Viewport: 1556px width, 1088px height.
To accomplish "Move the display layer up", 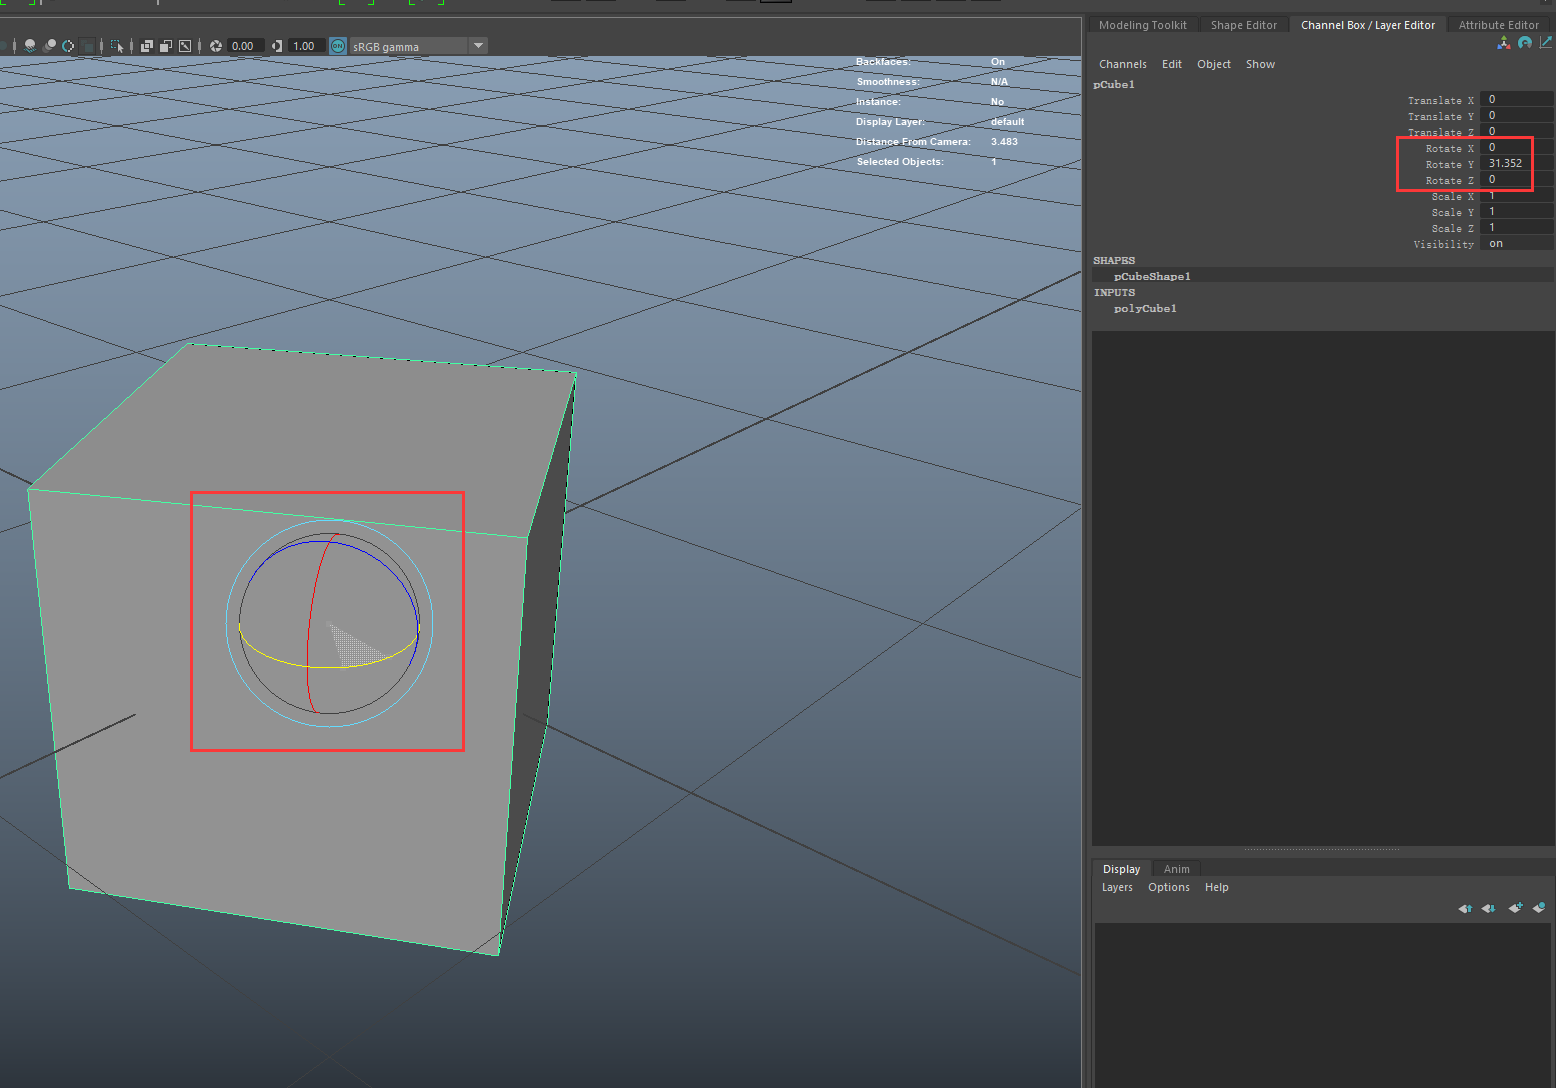I will [1465, 908].
